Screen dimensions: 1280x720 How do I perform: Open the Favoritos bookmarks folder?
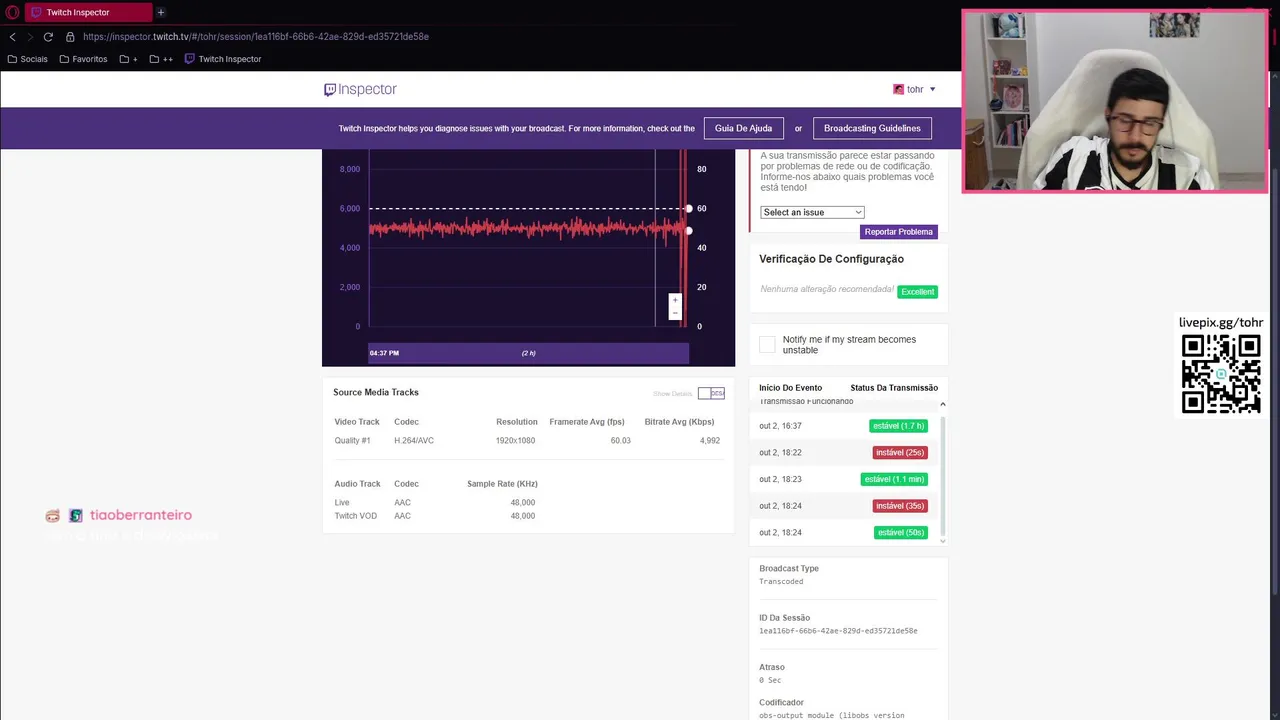pos(83,59)
